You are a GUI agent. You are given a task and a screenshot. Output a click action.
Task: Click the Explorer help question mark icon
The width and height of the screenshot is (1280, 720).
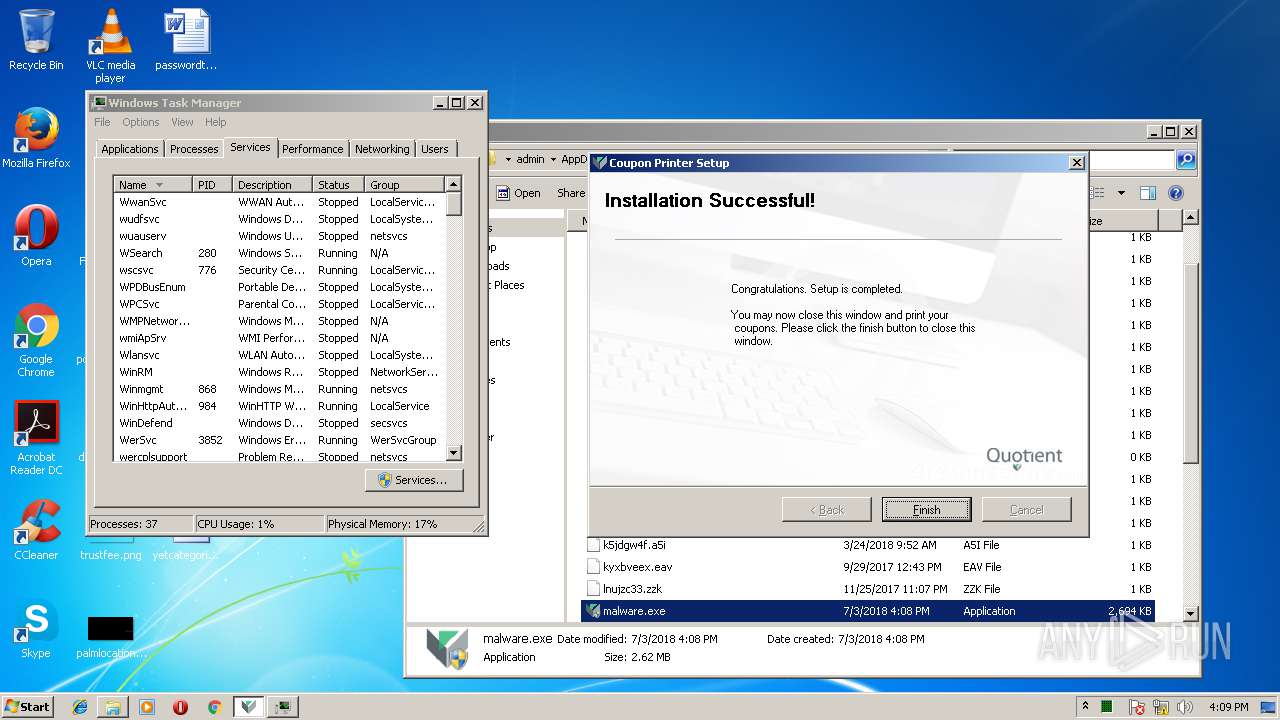pyautogui.click(x=1176, y=193)
